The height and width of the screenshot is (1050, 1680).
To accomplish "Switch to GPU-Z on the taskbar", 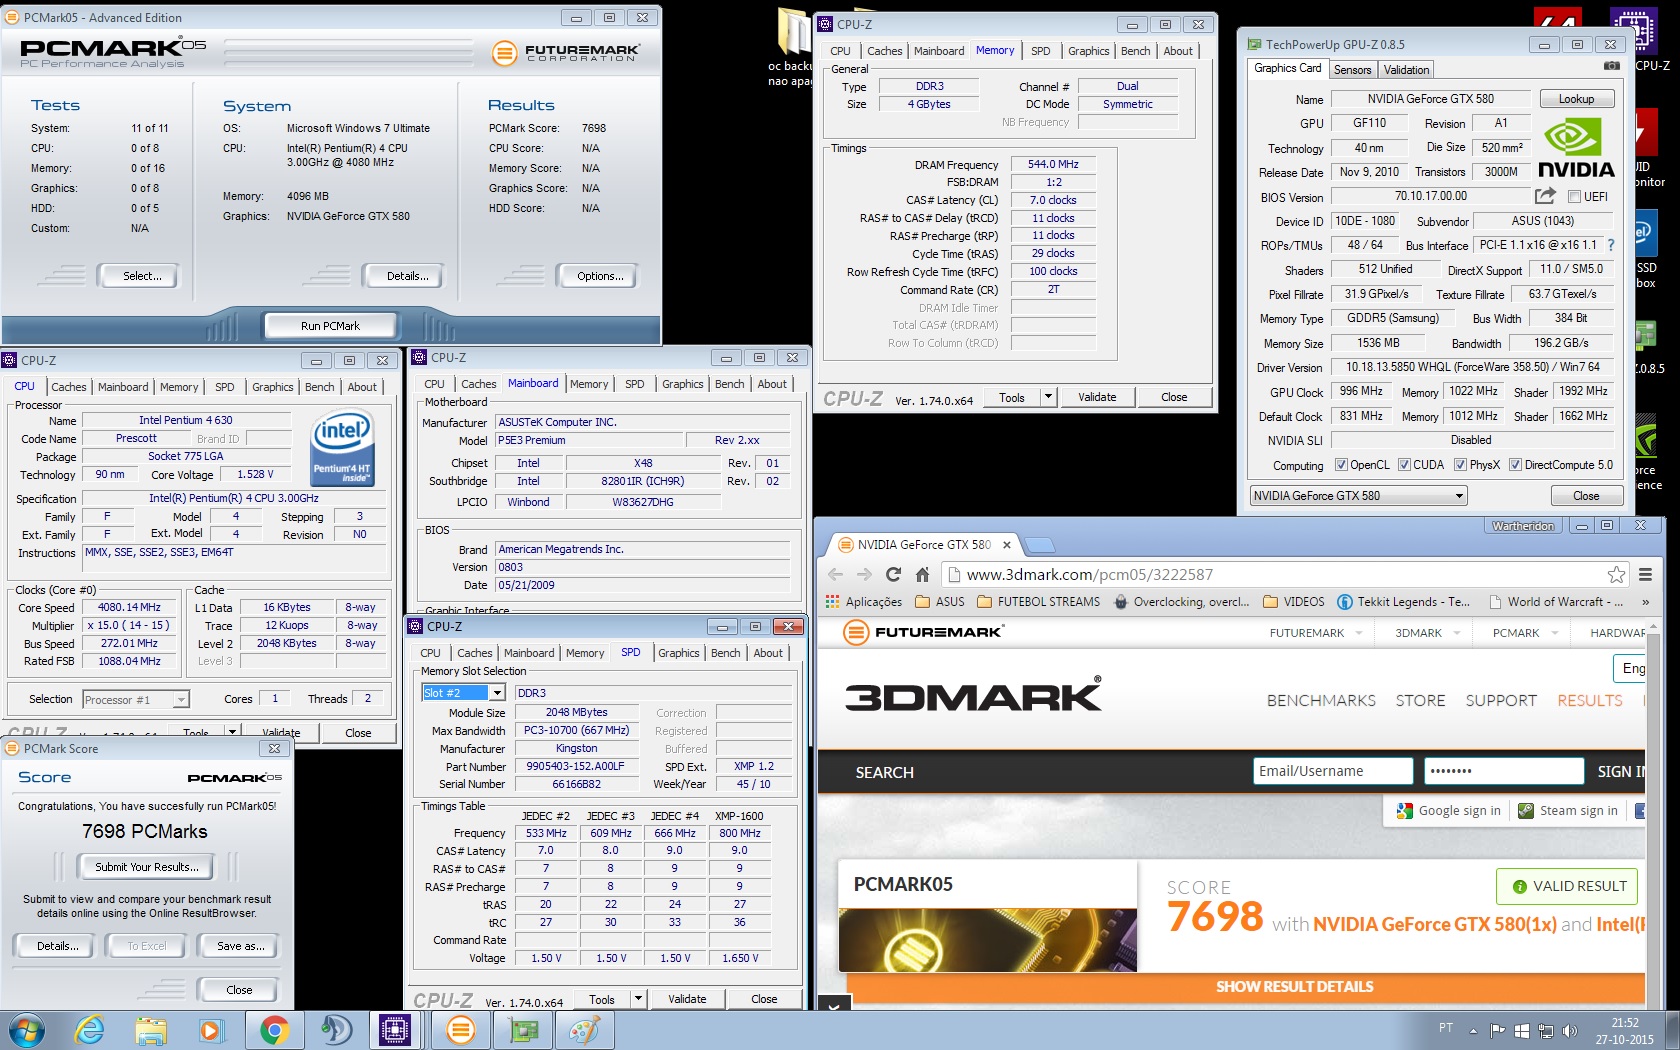I will [522, 1030].
